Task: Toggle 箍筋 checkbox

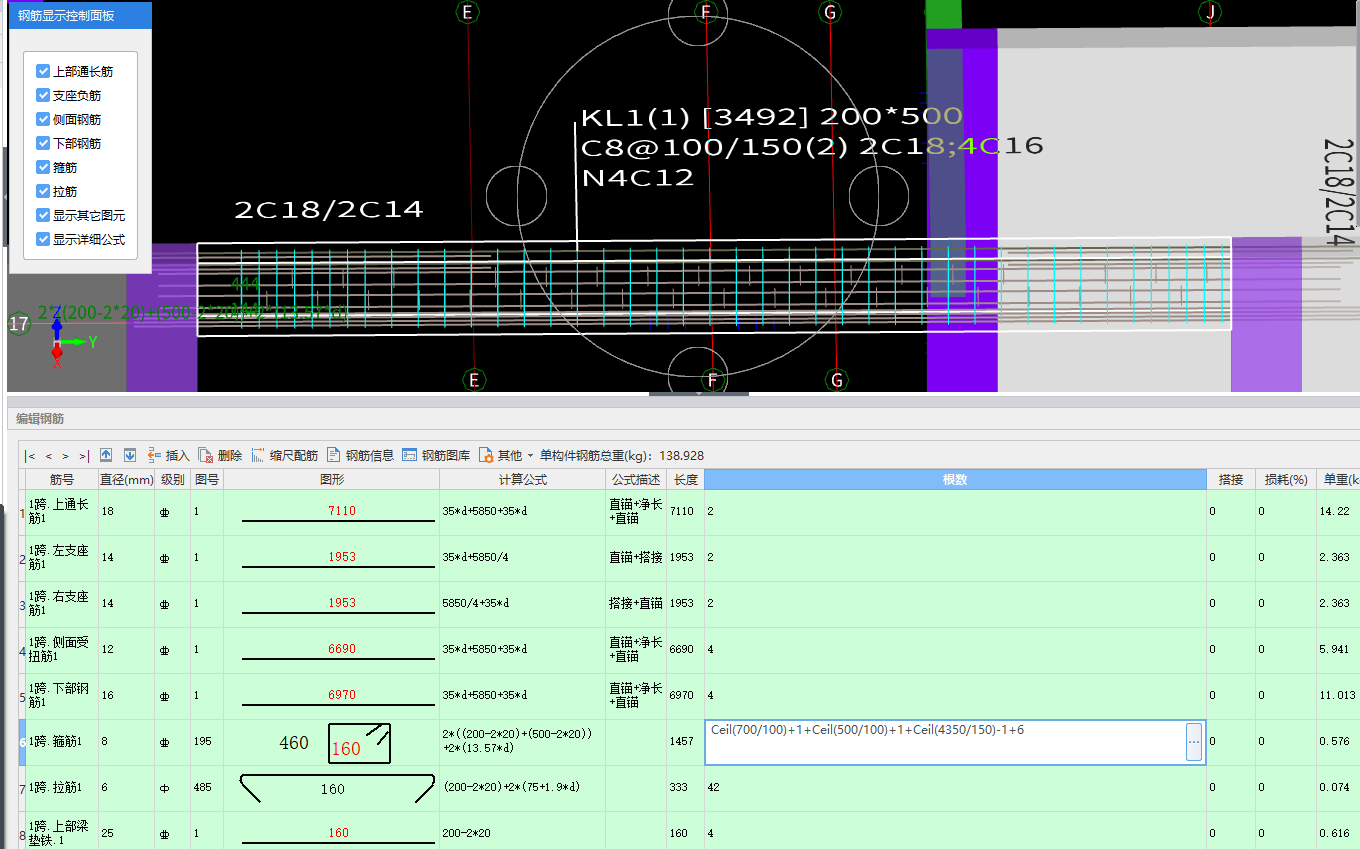Action: coord(43,167)
